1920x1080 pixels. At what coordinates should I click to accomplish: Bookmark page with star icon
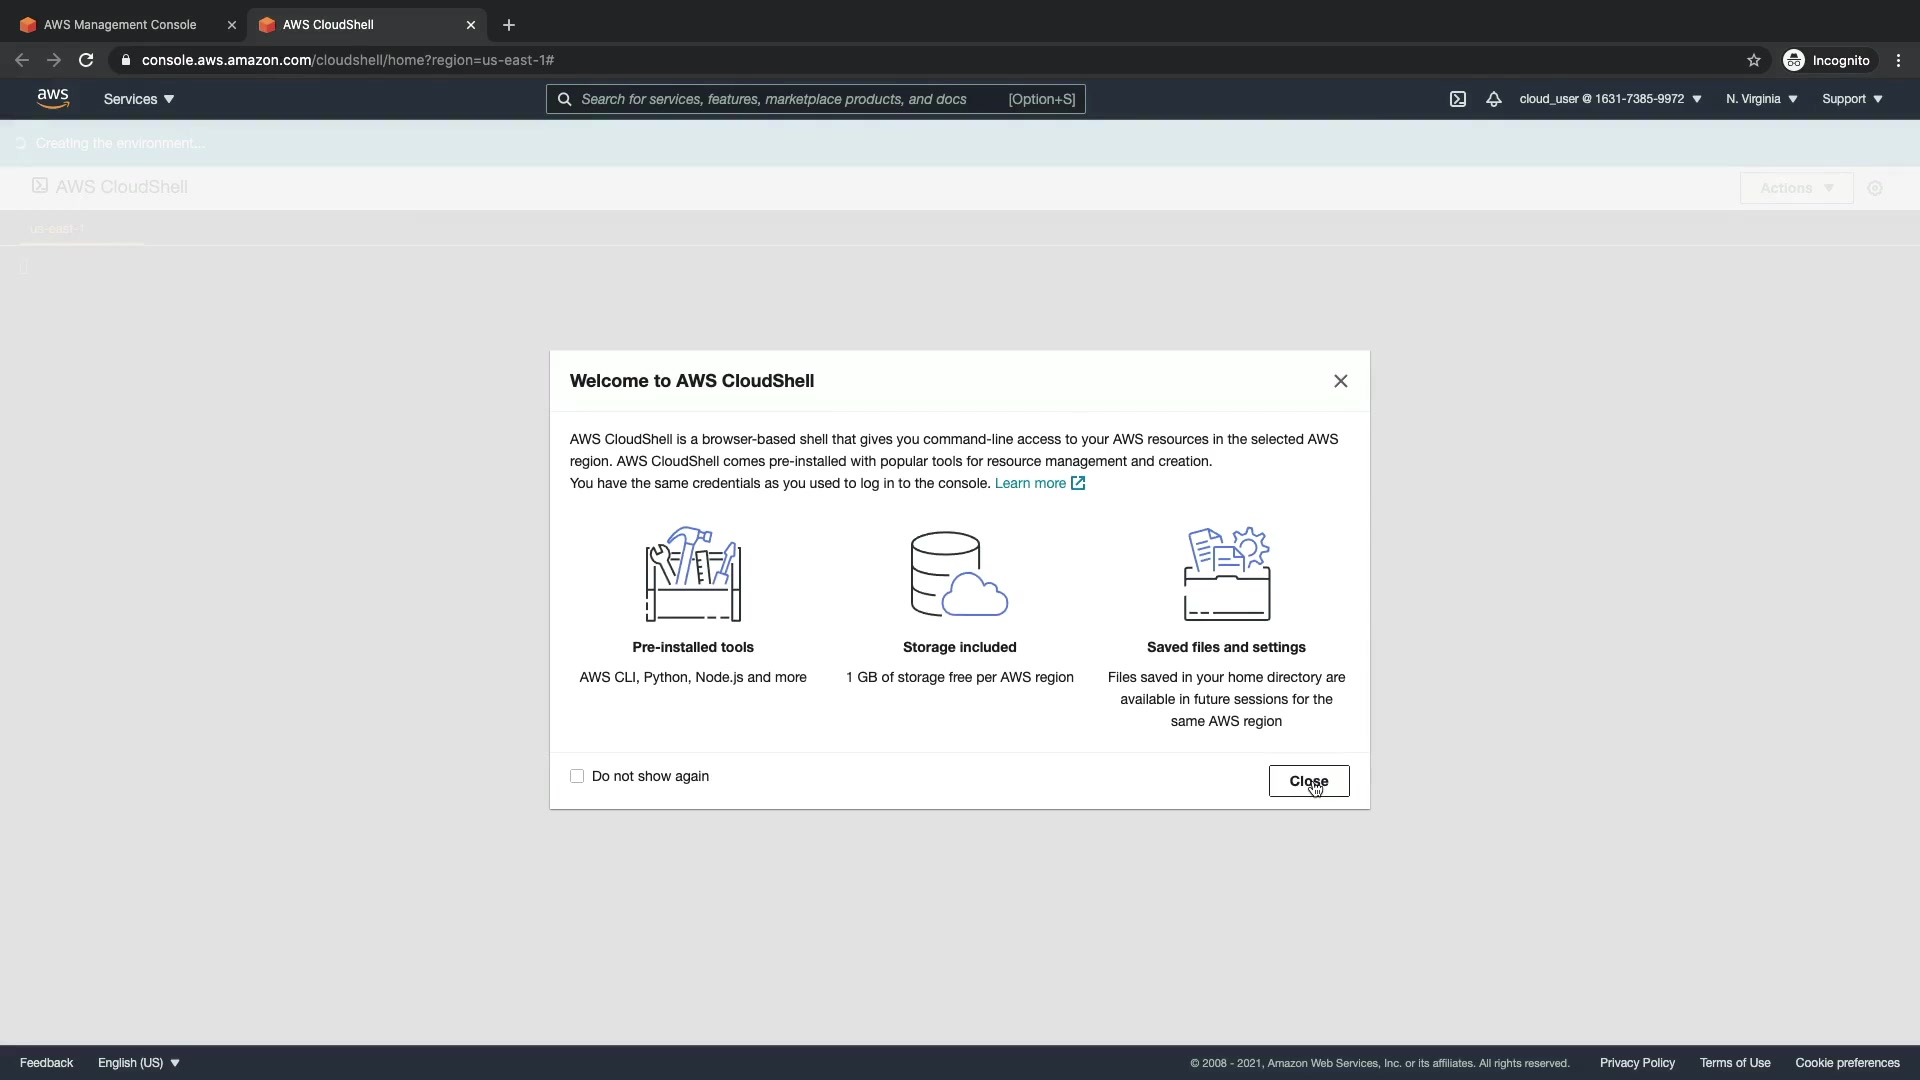click(x=1753, y=60)
